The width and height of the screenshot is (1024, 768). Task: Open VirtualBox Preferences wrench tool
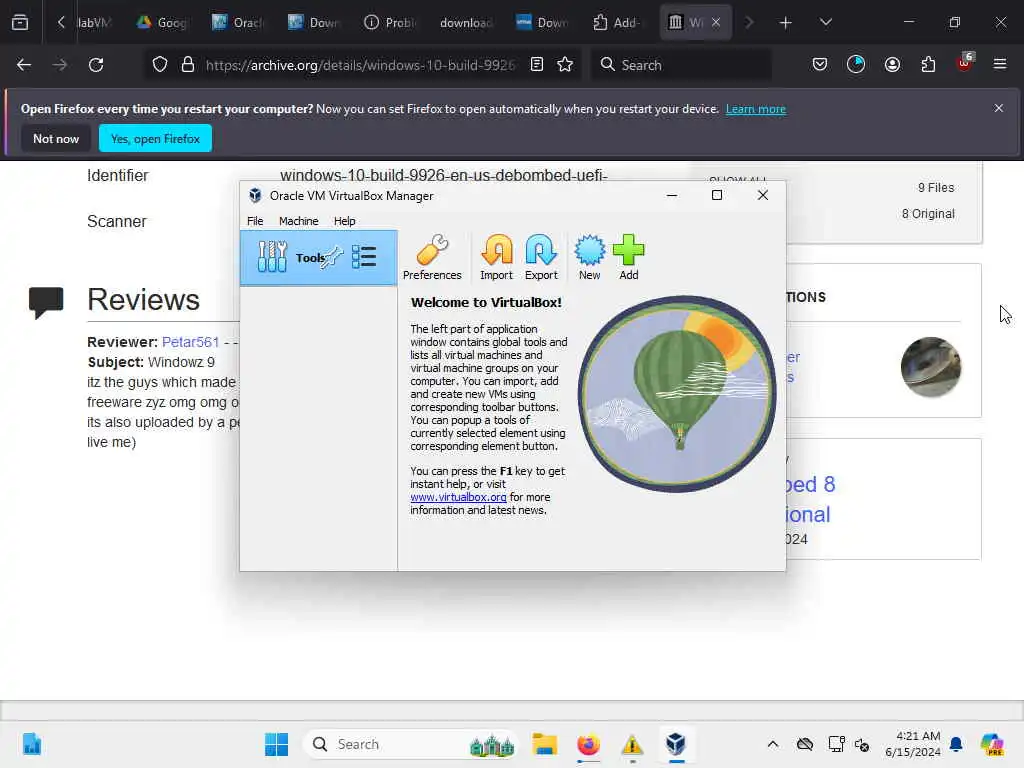(432, 257)
